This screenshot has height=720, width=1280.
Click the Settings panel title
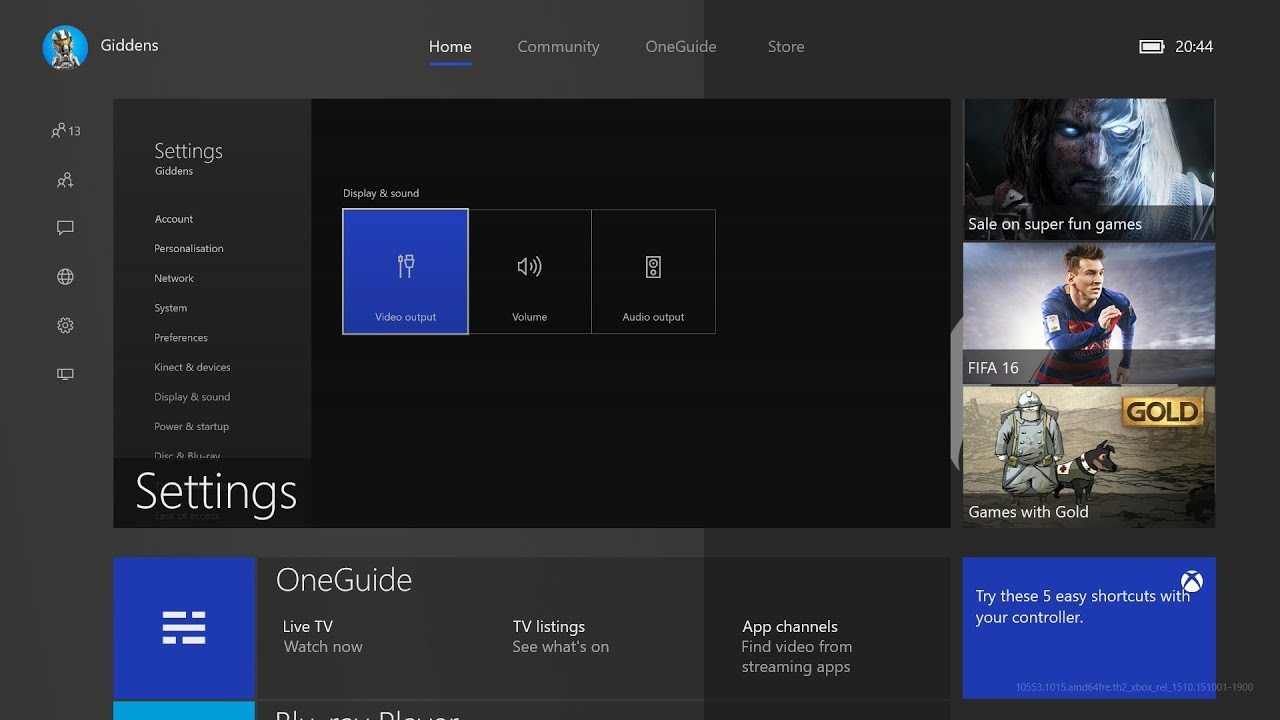click(188, 151)
